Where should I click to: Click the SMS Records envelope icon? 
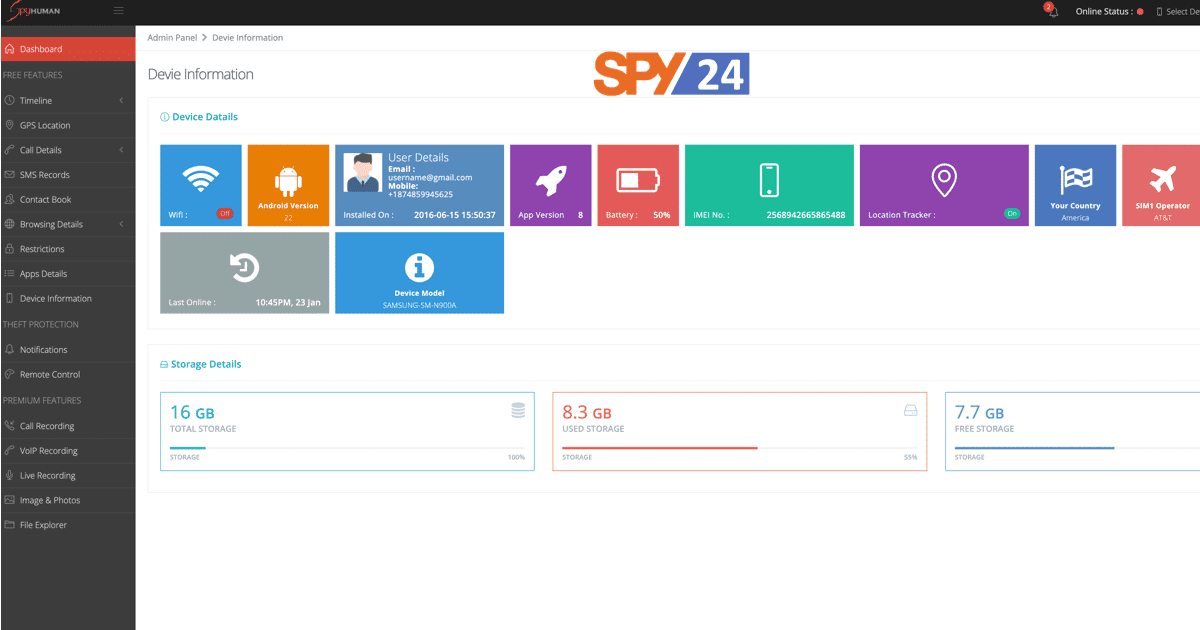coord(9,175)
